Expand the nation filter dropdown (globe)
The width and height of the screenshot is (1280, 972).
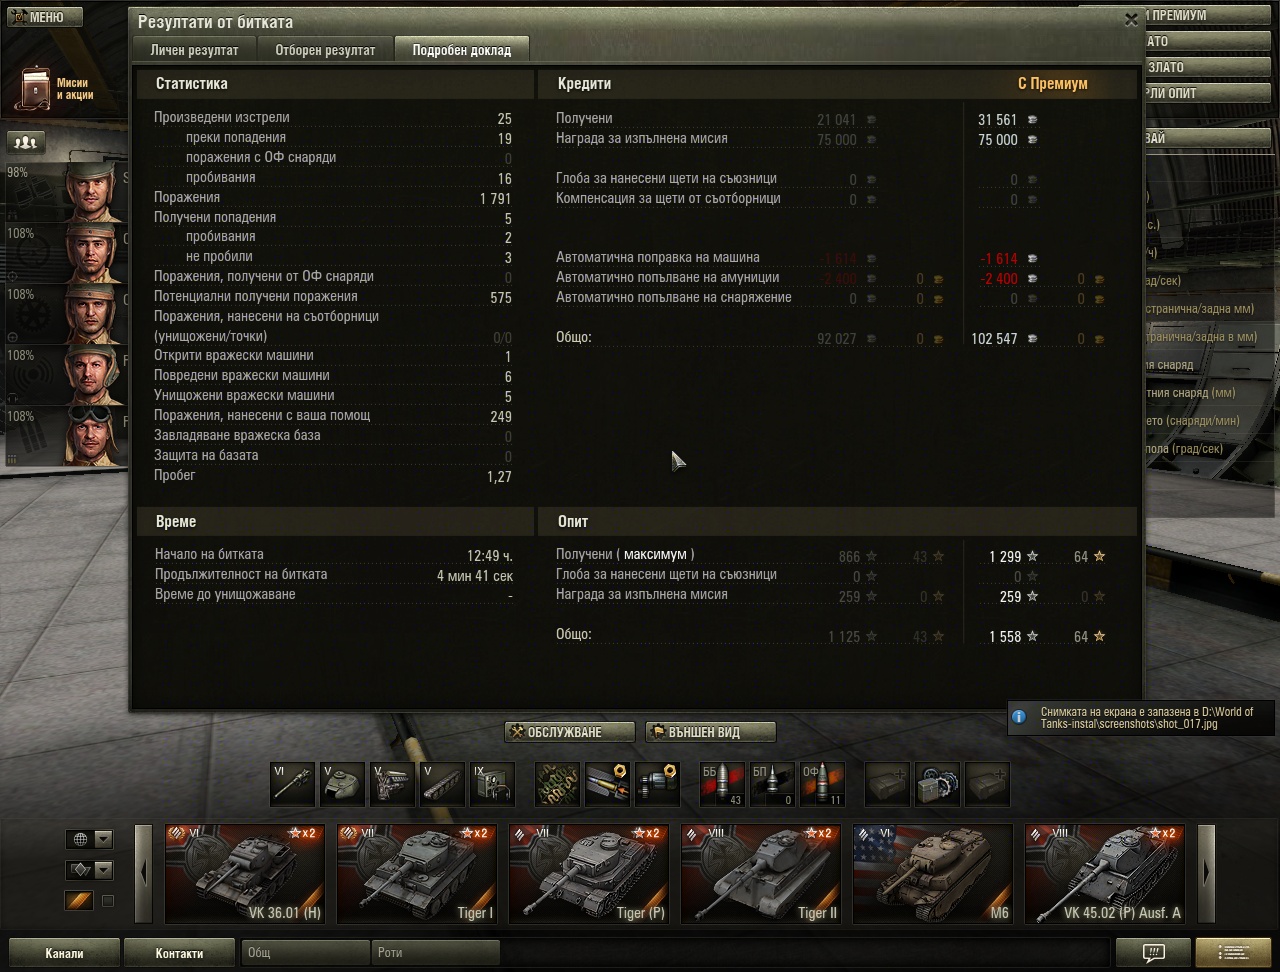(x=89, y=839)
